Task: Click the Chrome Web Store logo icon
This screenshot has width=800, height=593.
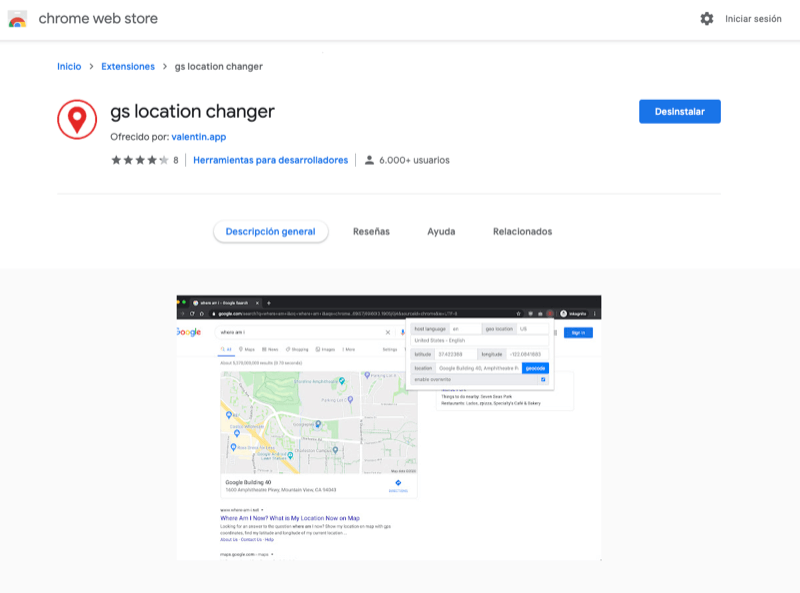Action: coord(17,19)
